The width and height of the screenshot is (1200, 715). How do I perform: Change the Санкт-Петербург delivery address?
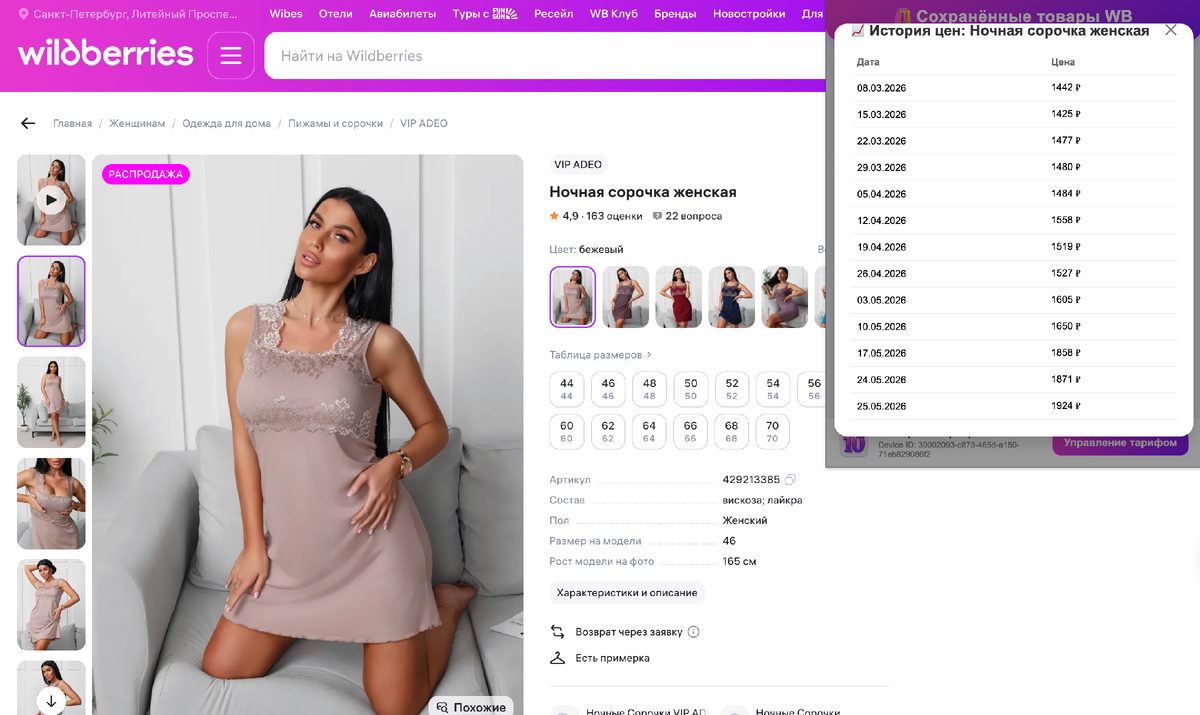[x=128, y=15]
